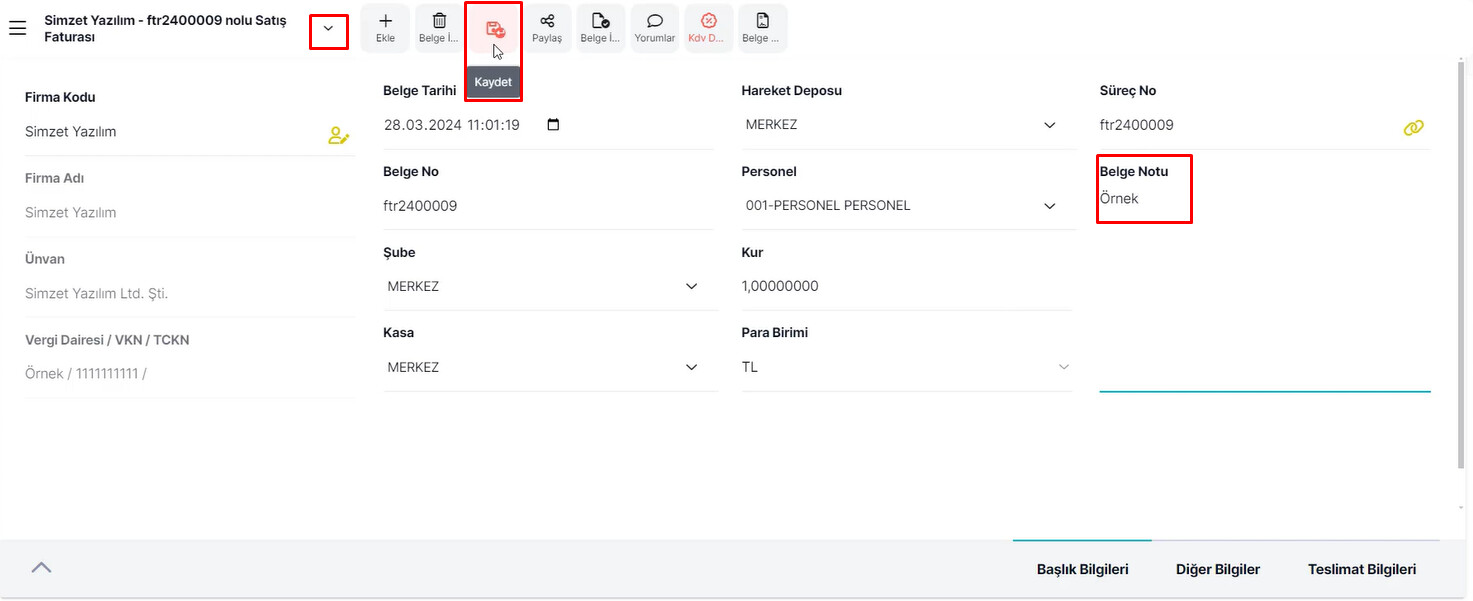Screen dimensions: 1473x601
Task: Click the Ekle plus button
Action: (386, 28)
